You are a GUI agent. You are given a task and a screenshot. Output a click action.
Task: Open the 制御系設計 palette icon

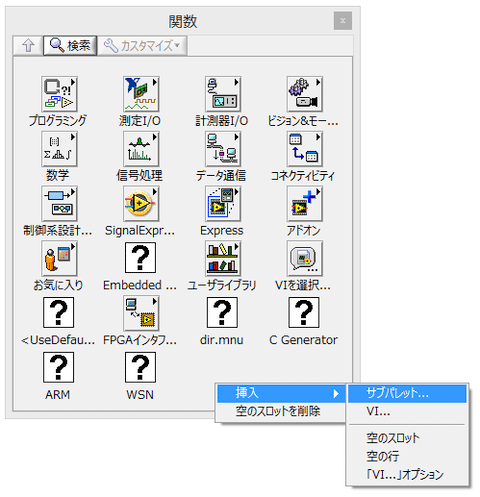(59, 204)
